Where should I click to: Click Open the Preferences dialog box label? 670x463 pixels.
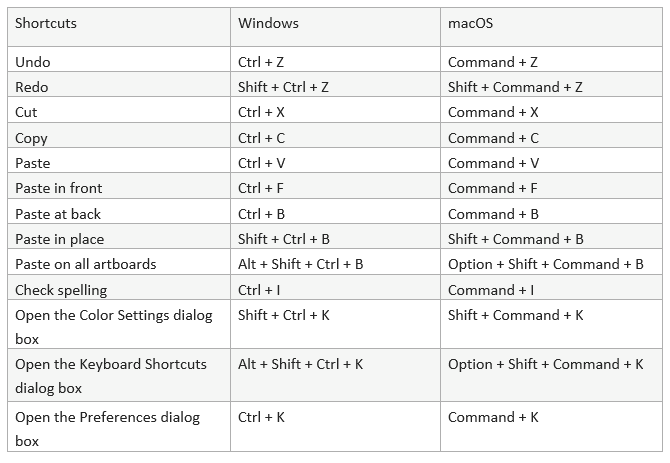click(107, 429)
